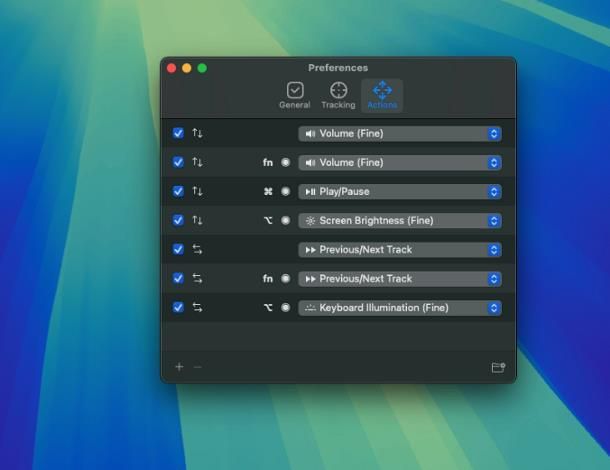Click record-shortcut circle in fn Volume row
610x470 pixels.
pos(286,162)
